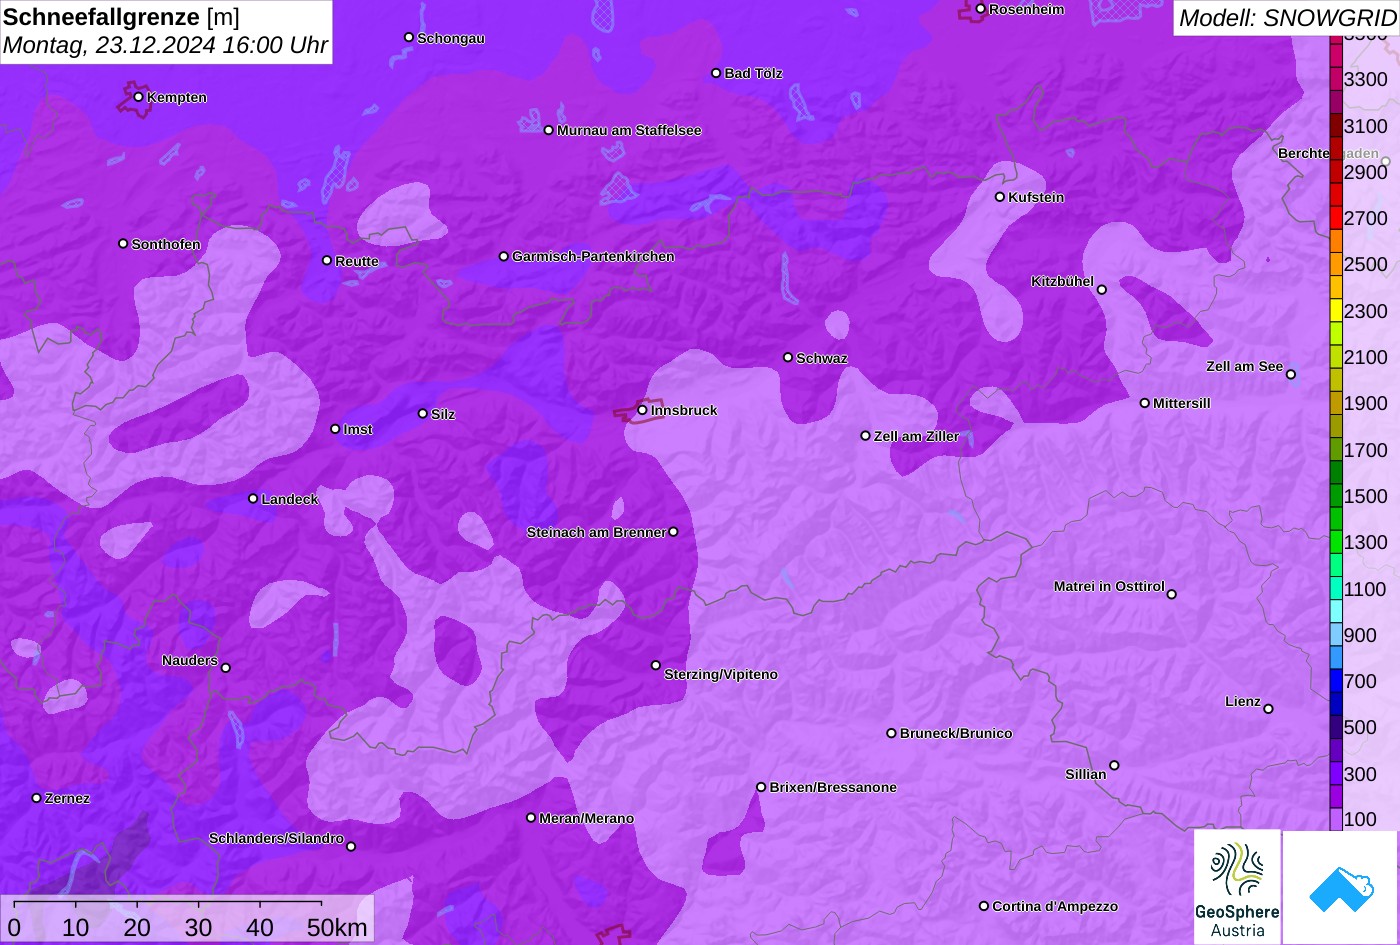This screenshot has height=945, width=1400.
Task: Select the Innsbruck city marker
Action: pos(642,410)
